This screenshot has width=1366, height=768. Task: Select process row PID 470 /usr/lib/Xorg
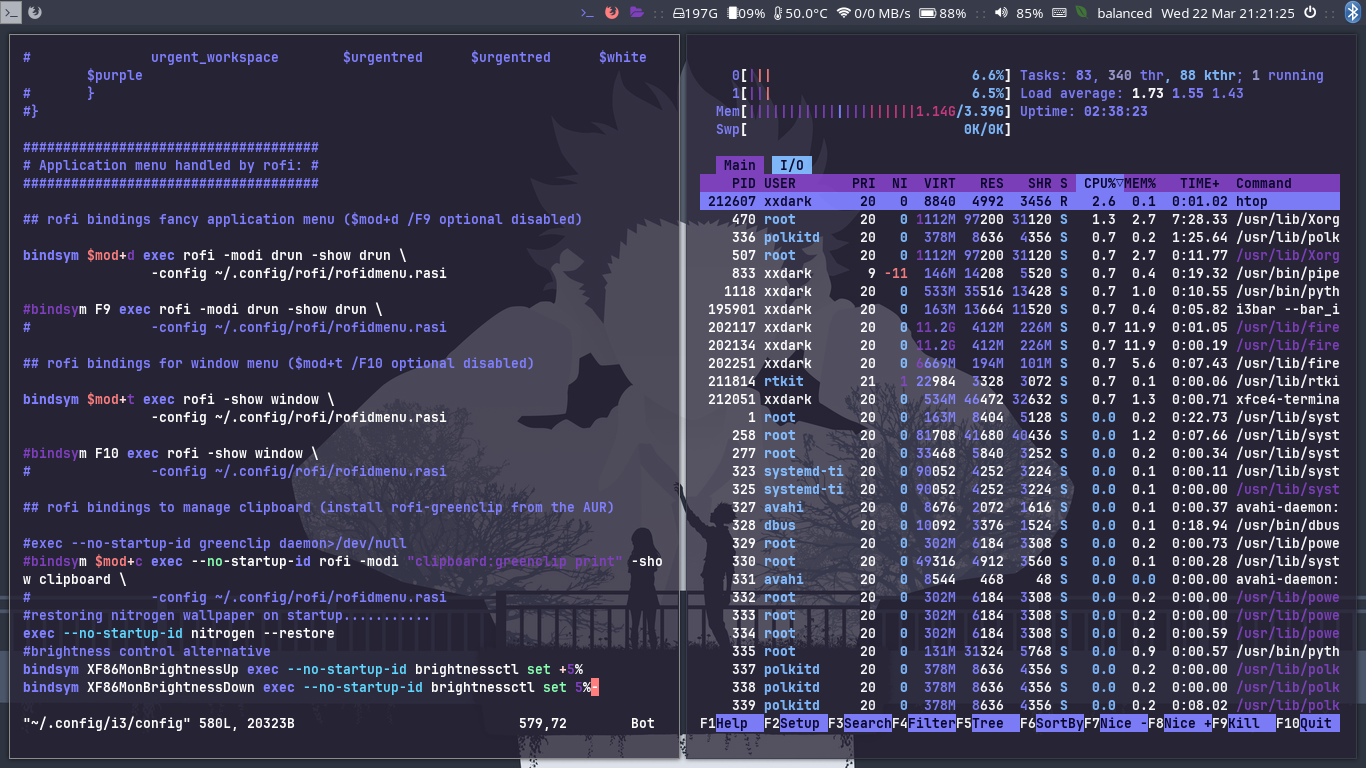[1020, 219]
